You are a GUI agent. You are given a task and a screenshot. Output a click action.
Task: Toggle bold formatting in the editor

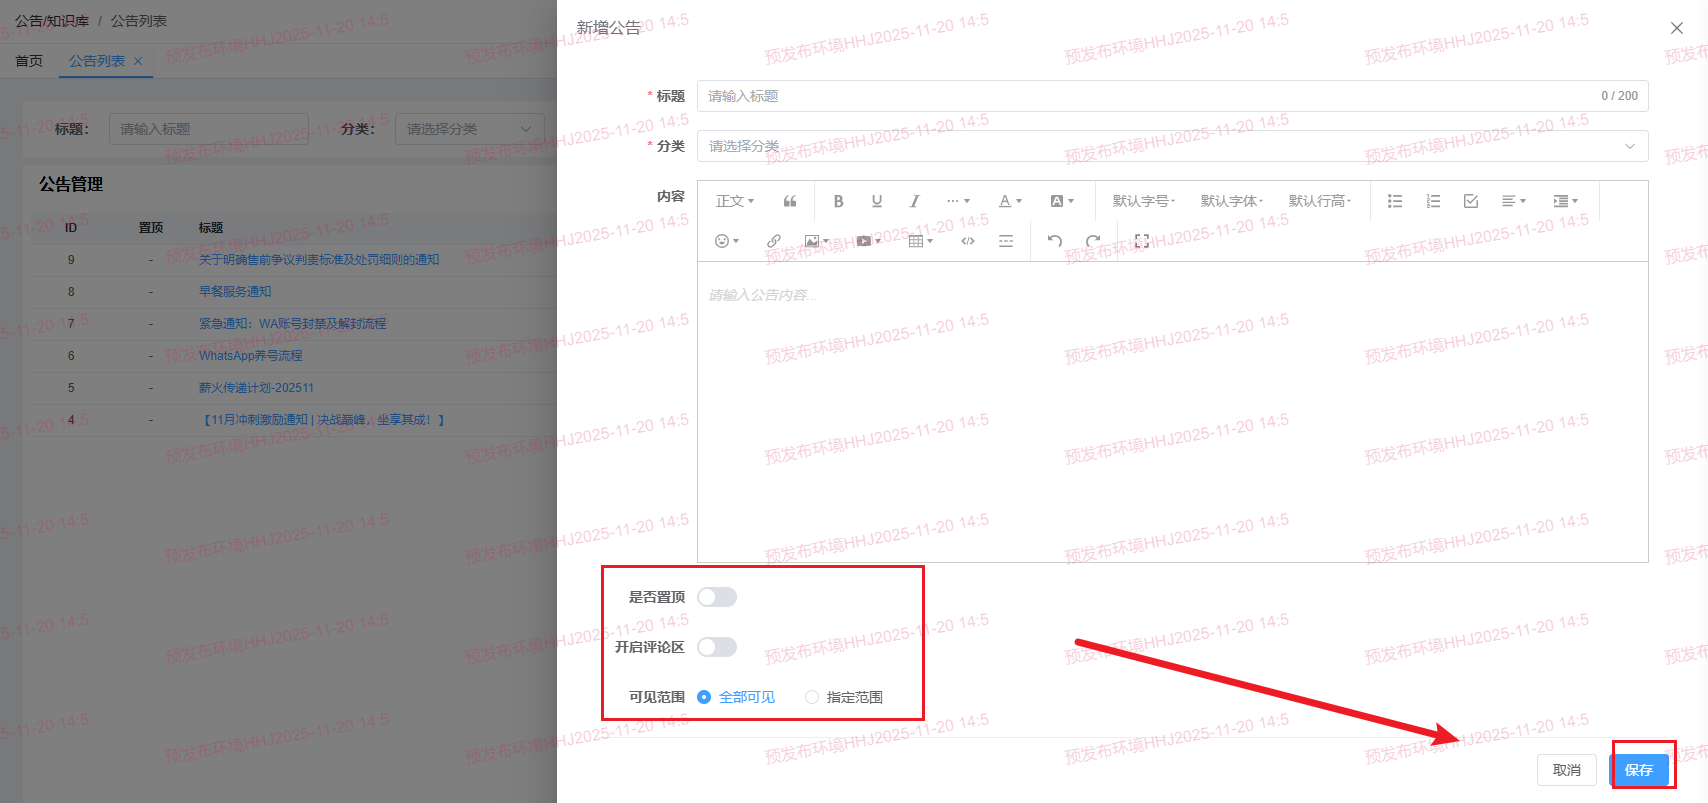838,201
